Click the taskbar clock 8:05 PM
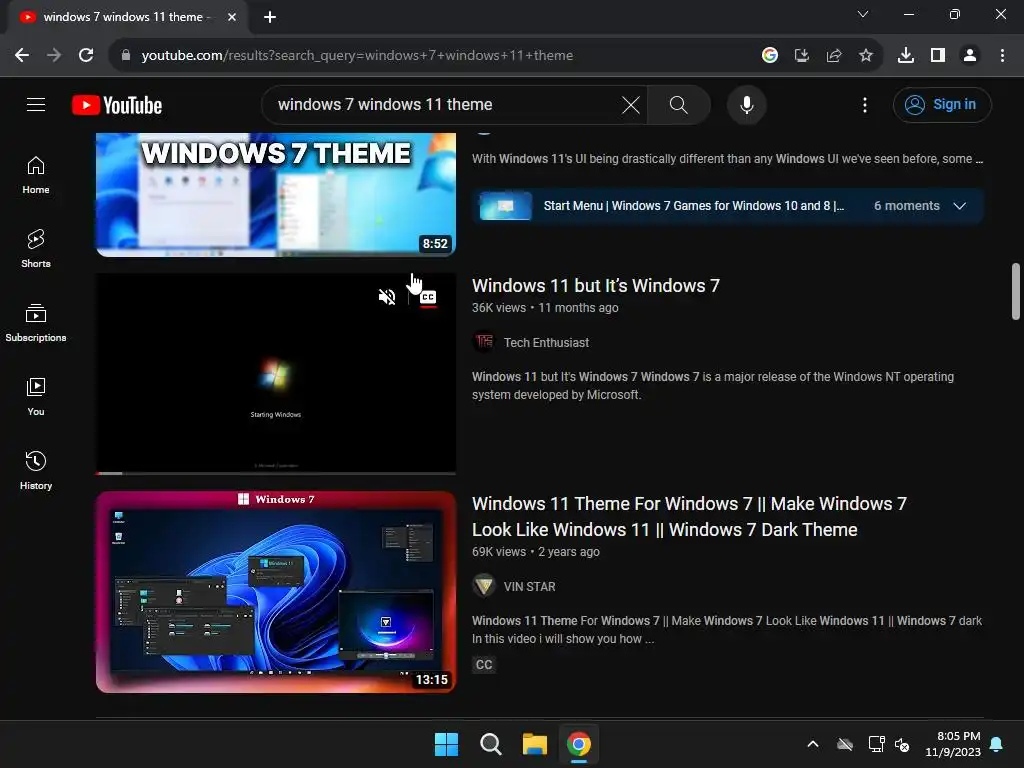Image resolution: width=1024 pixels, height=768 pixels. (x=953, y=744)
